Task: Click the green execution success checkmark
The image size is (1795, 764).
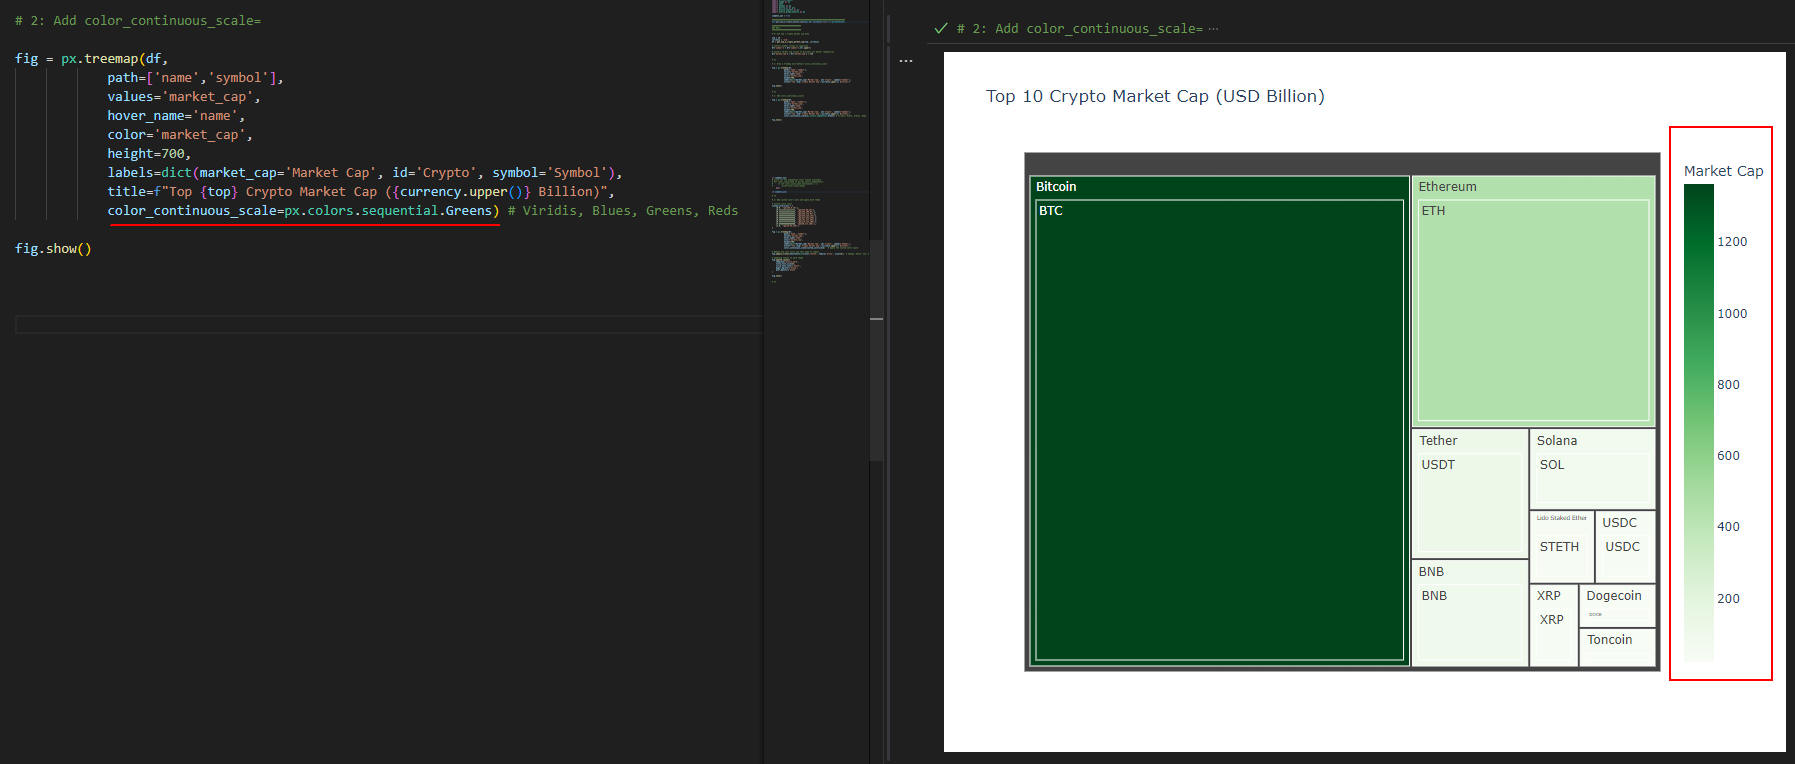Action: pyautogui.click(x=941, y=28)
